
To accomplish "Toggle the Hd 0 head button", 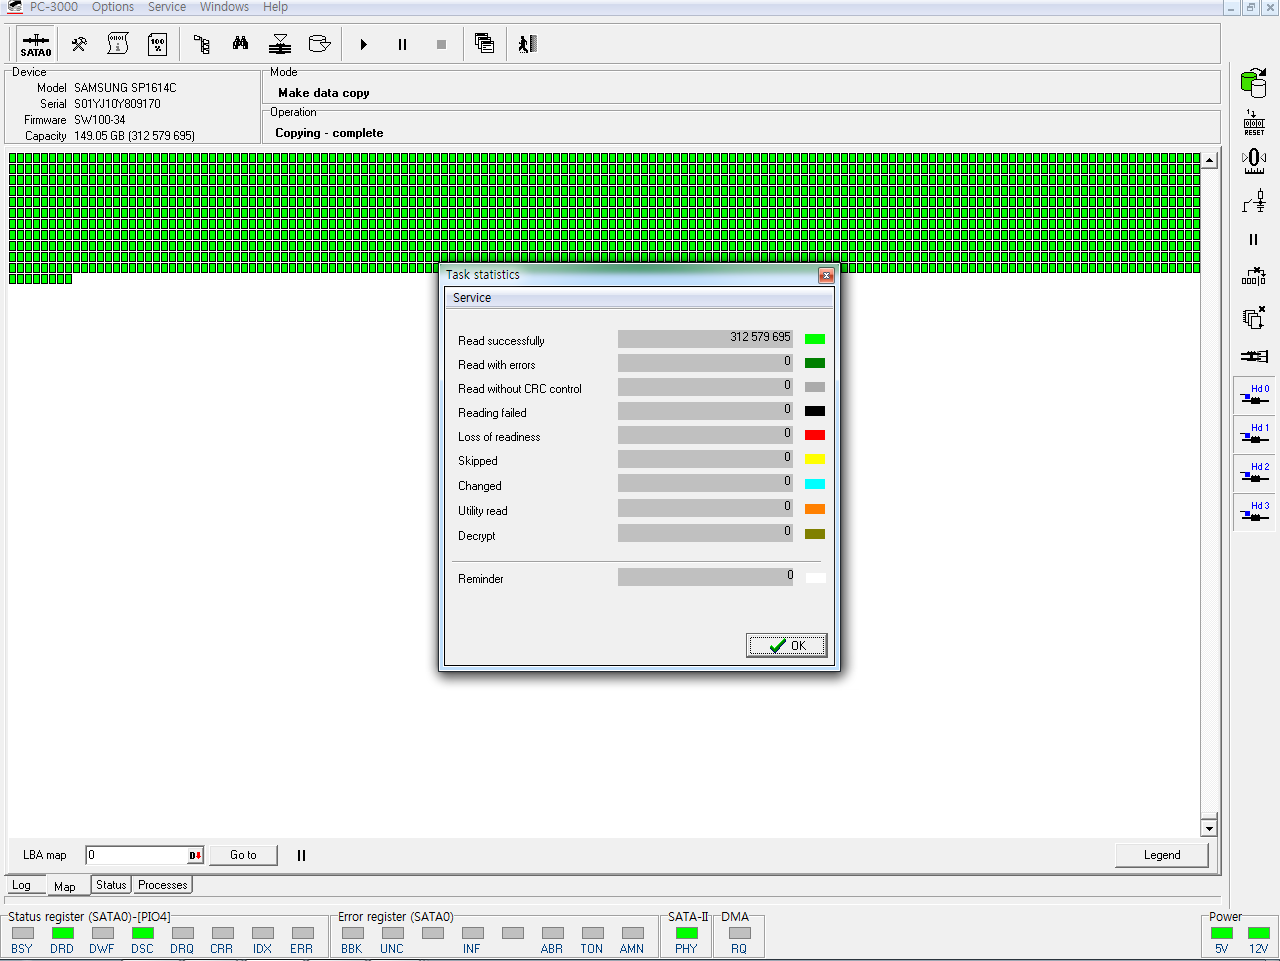I will (x=1254, y=395).
